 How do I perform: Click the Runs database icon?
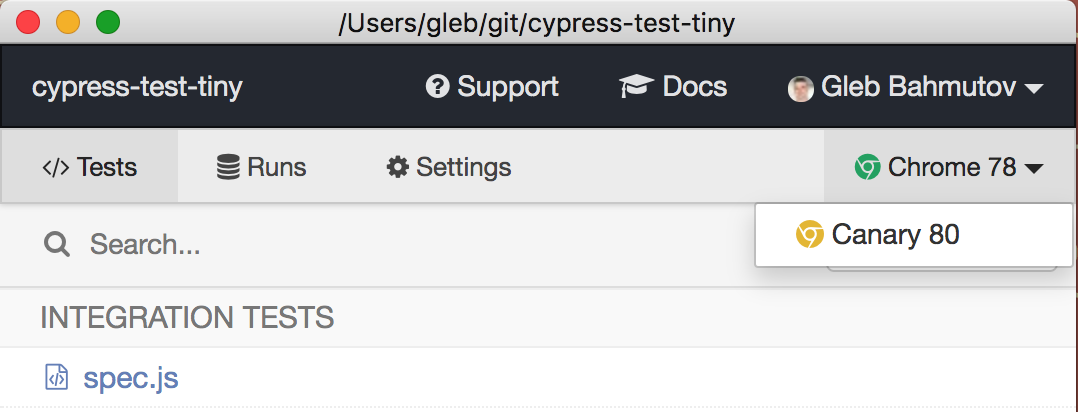click(229, 167)
